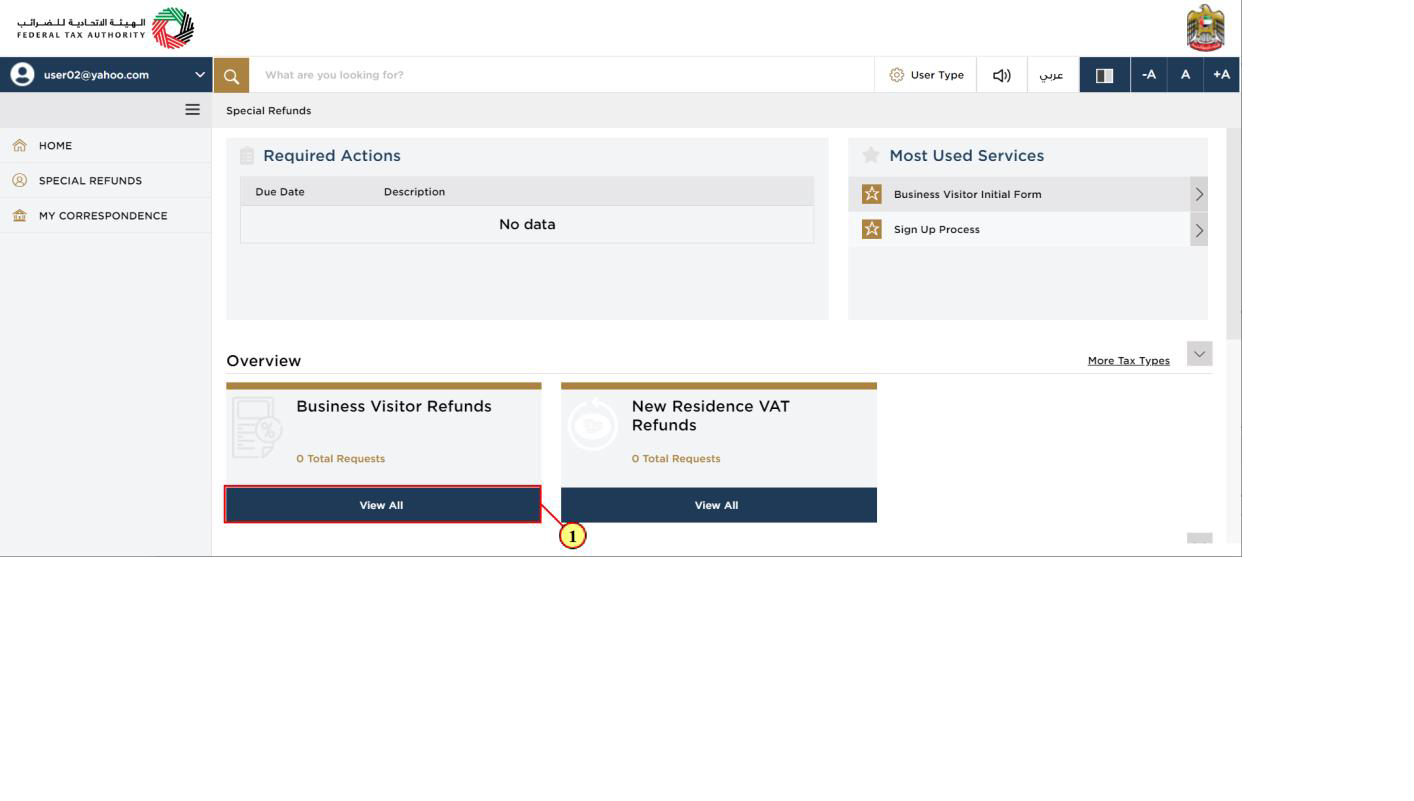Click the Most Used Services heading
This screenshot has width=1414, height=801.
coord(967,156)
